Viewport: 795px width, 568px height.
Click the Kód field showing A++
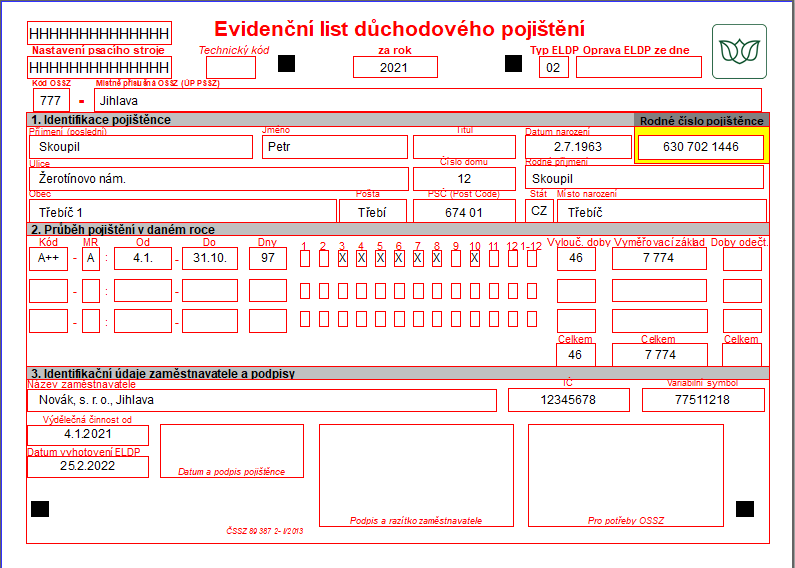click(x=48, y=259)
